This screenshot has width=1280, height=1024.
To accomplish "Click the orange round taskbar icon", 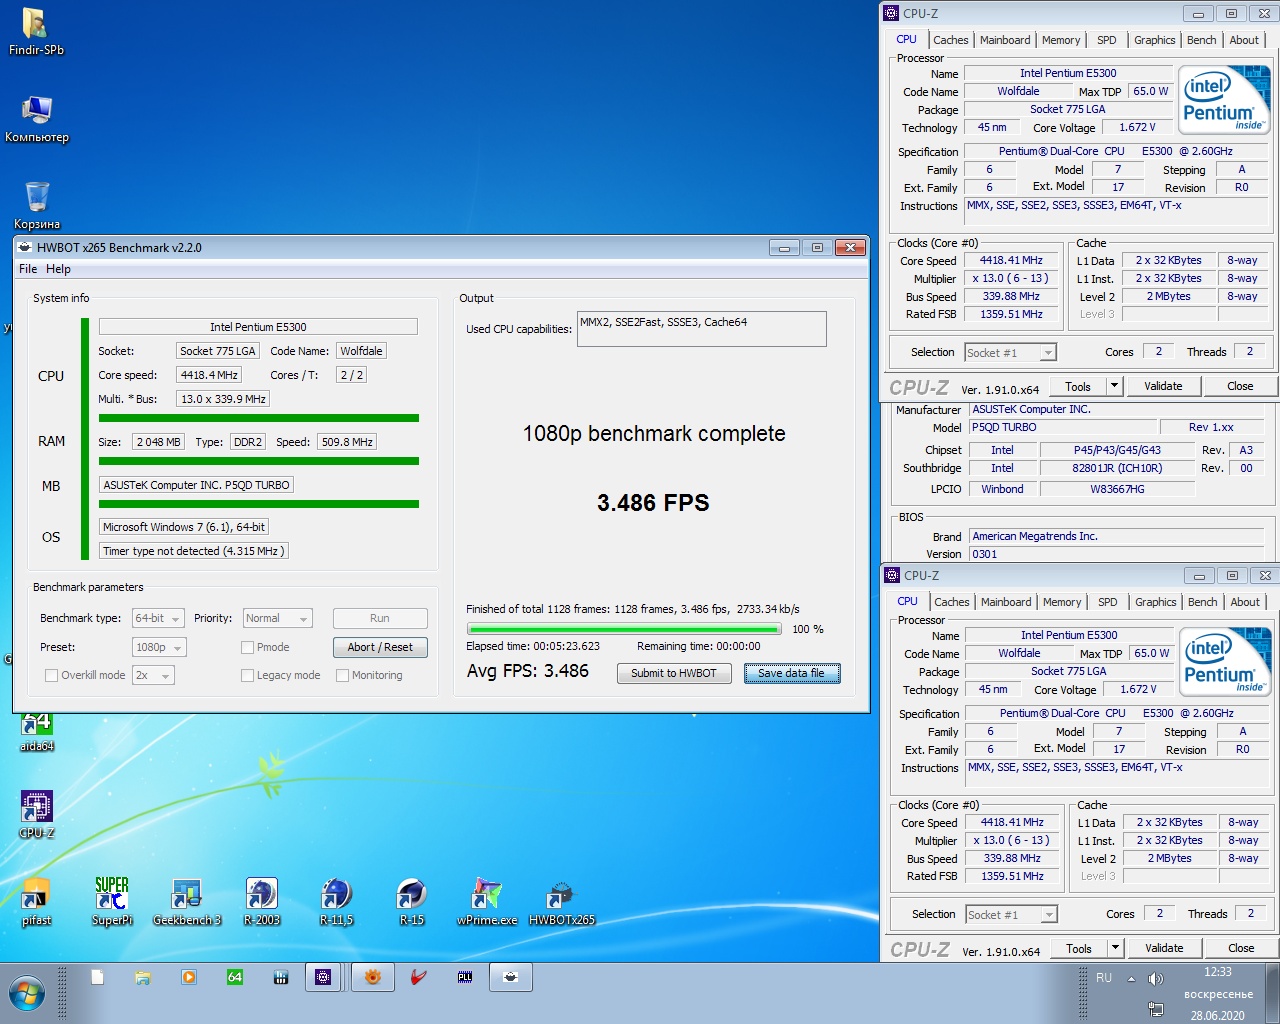I will tap(373, 977).
